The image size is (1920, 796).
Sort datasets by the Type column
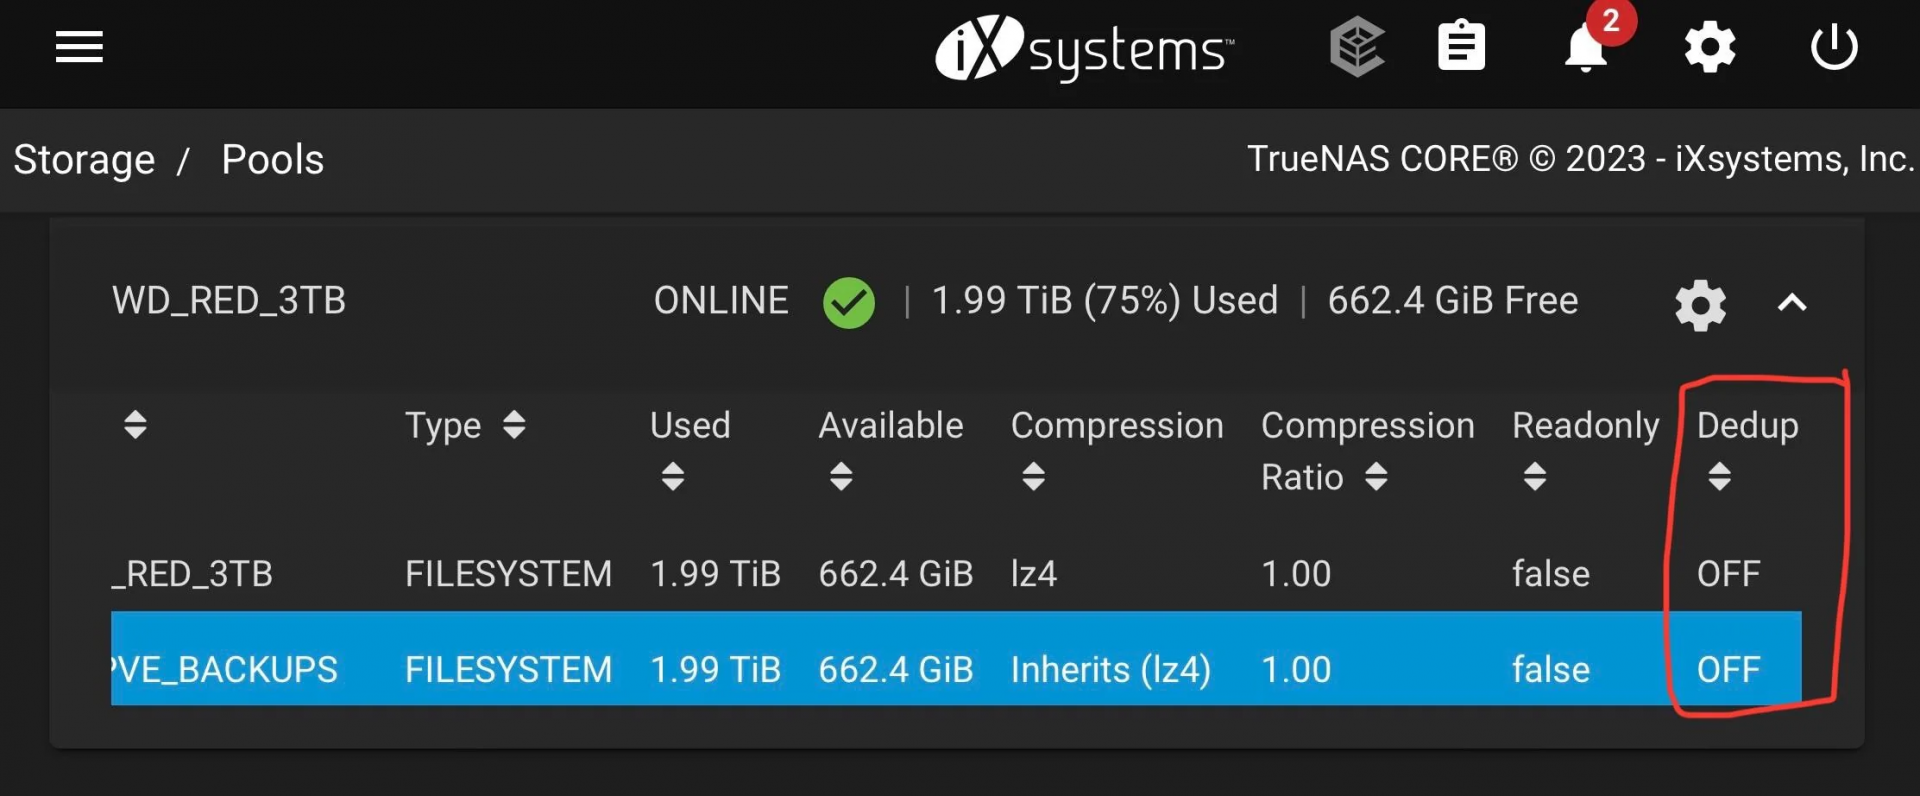[465, 425]
